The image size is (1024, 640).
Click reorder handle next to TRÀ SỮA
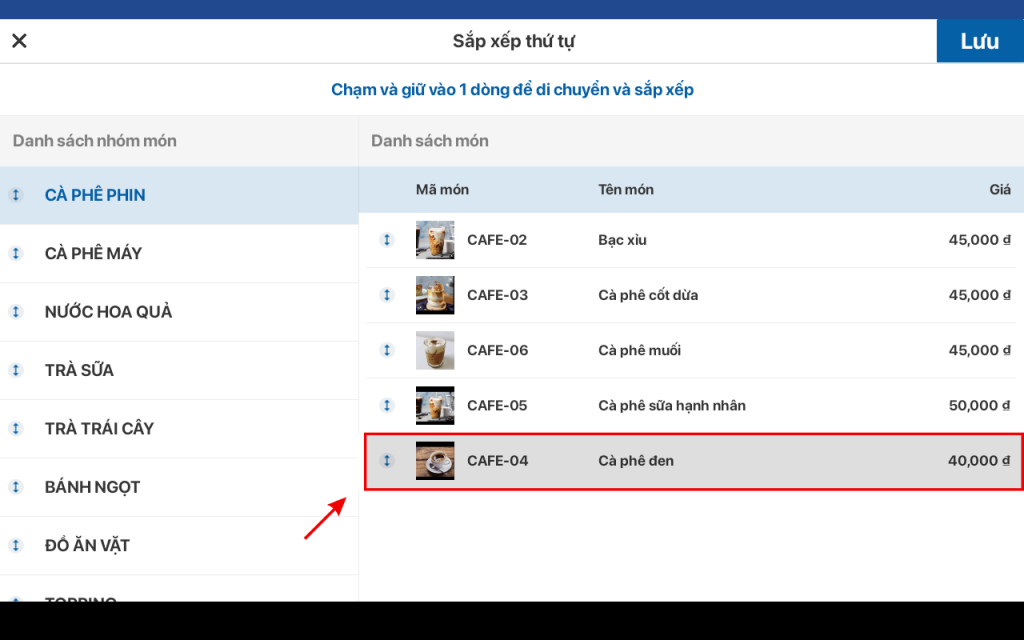click(16, 370)
